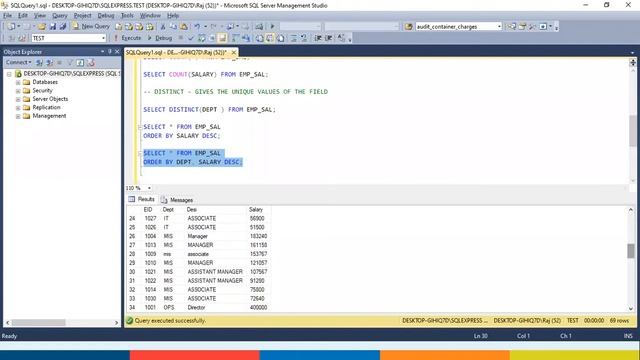Open the Edit menu
Screen dimensions: 640x360
[x=23, y=16]
